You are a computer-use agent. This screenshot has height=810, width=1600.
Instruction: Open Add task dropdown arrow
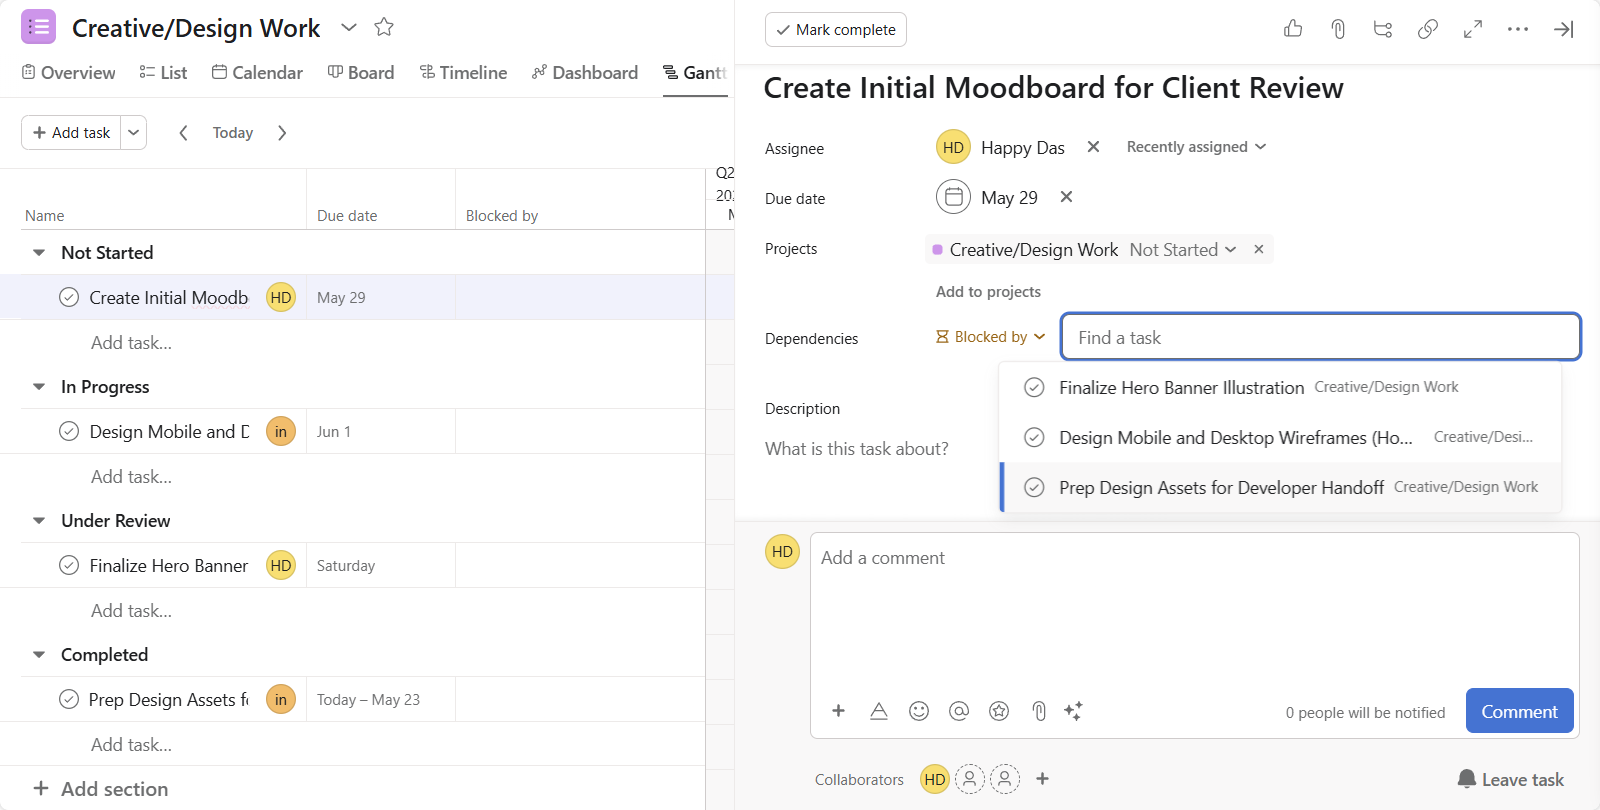click(134, 132)
